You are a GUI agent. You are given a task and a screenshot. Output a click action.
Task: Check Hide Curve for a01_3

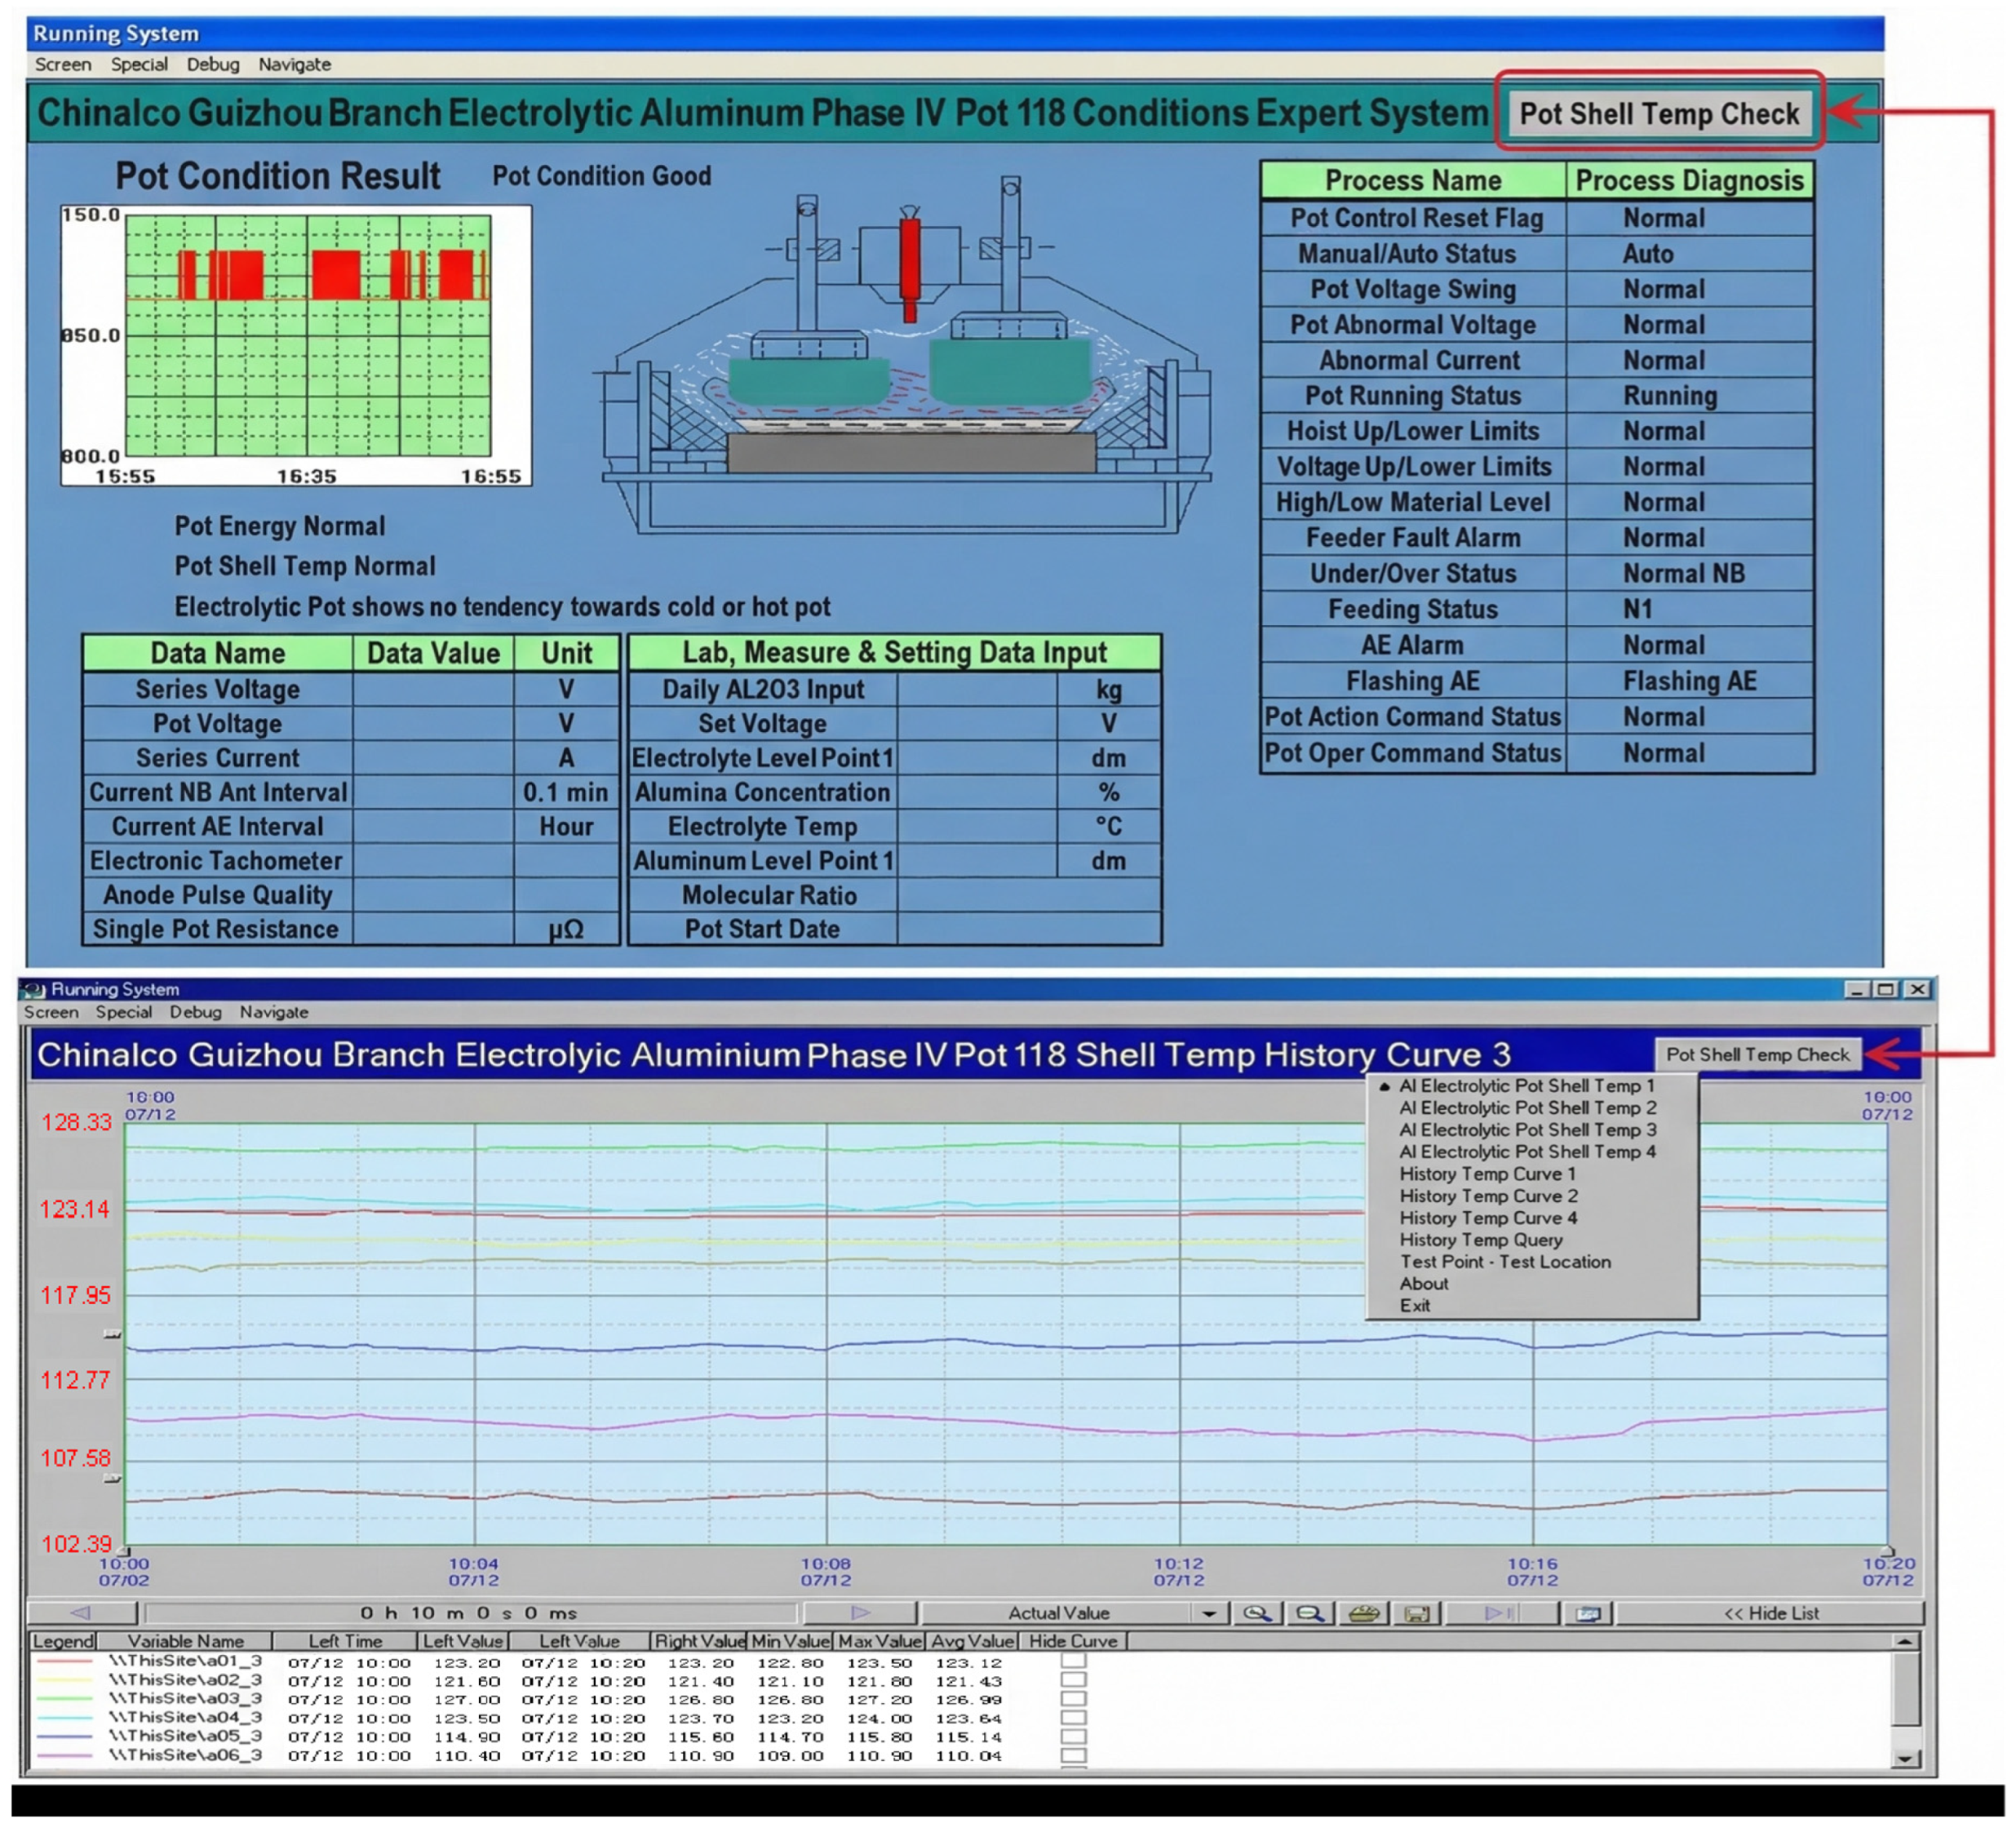click(x=1073, y=1660)
